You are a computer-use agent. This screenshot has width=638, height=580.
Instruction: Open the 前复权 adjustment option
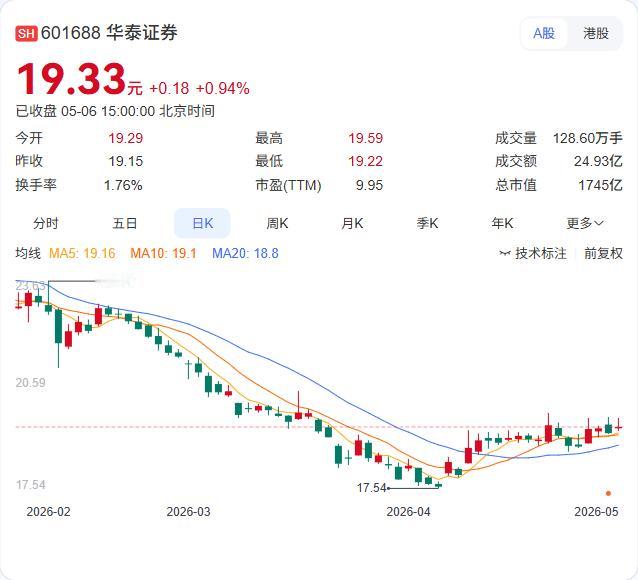(x=603, y=253)
